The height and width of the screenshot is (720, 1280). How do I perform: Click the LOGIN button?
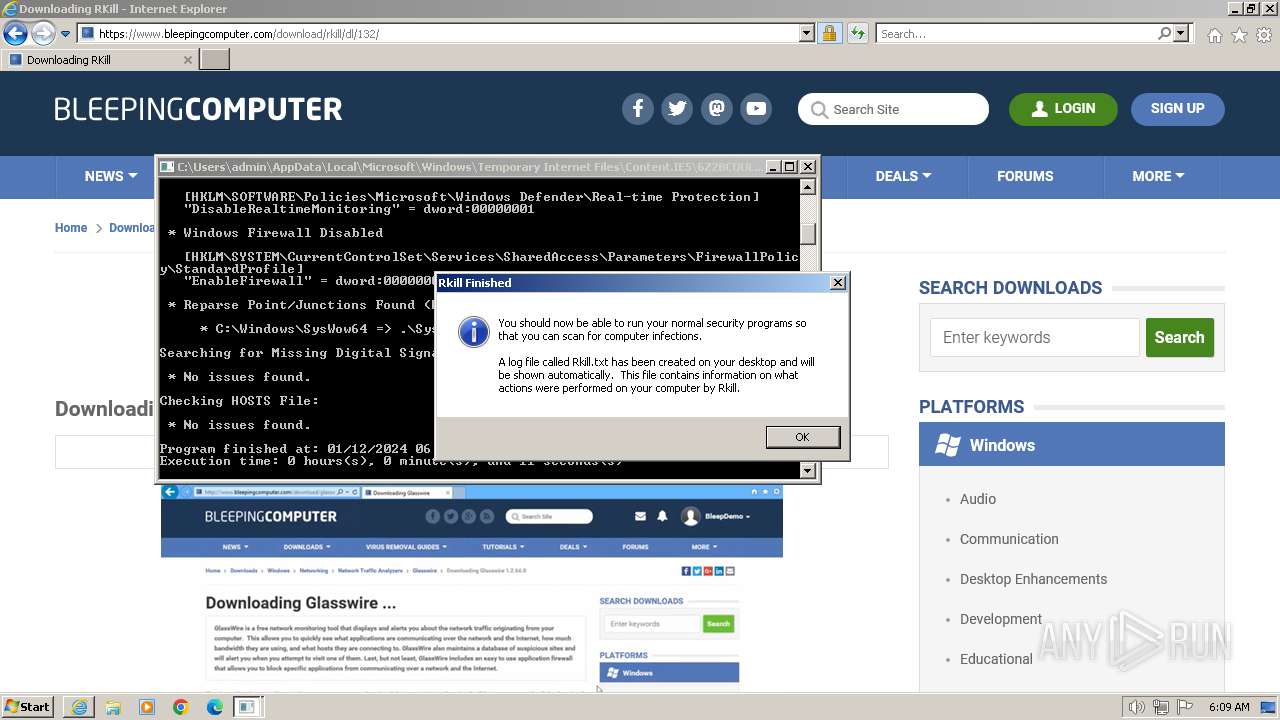[x=1063, y=109]
